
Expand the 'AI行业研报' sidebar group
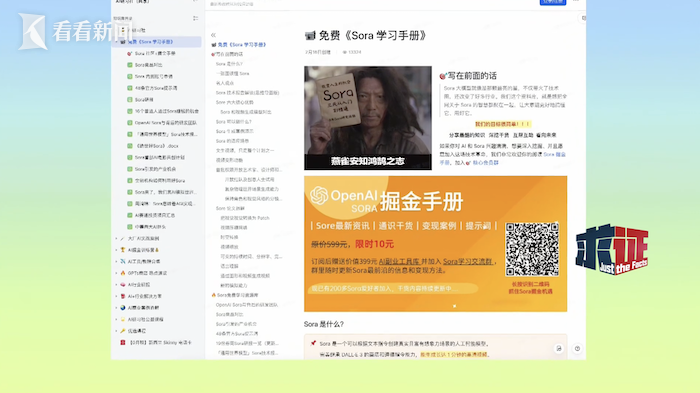tap(117, 284)
